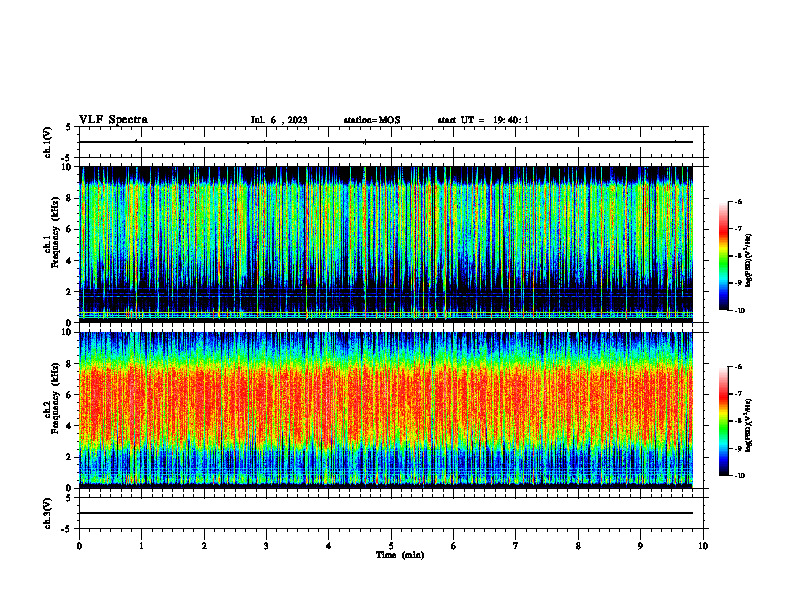Click the time axis tick label "10"
792x612 pixels.
pyautogui.click(x=703, y=546)
